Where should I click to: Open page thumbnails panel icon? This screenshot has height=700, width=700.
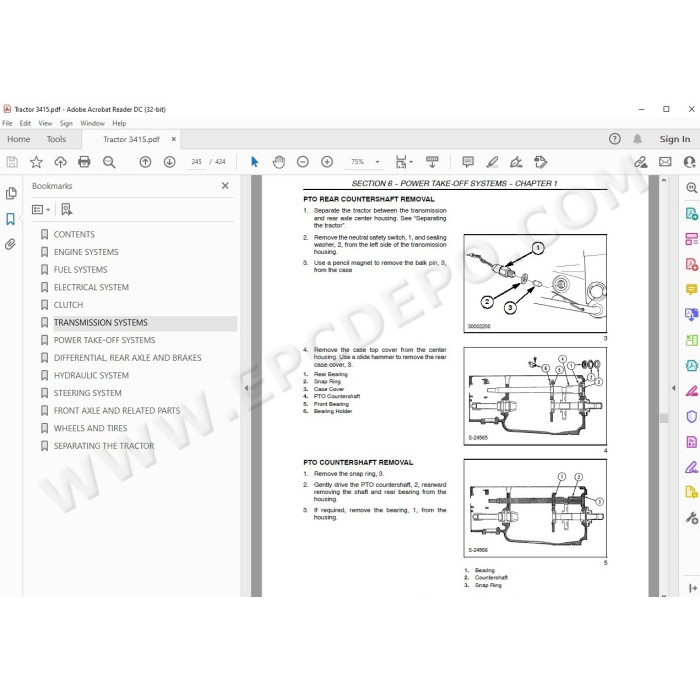11,193
